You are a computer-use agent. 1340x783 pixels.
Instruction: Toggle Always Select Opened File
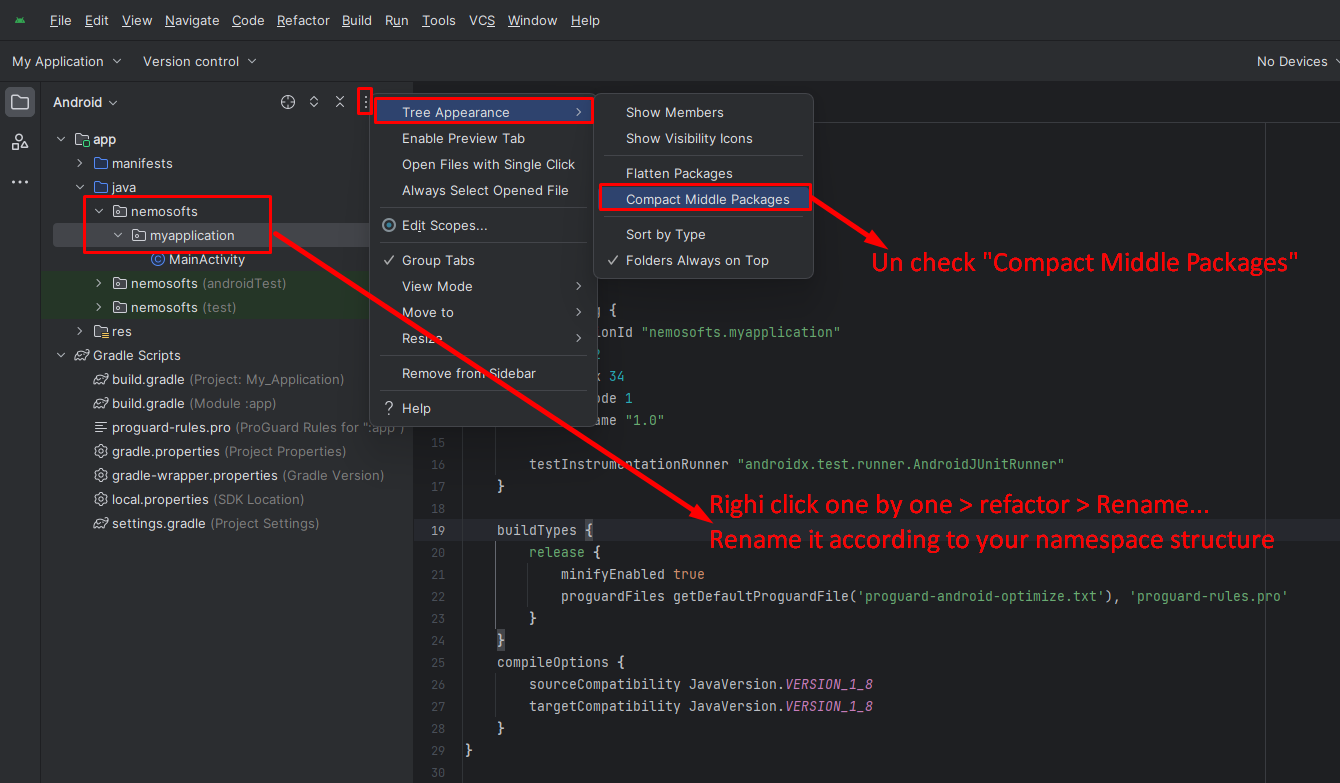point(483,190)
